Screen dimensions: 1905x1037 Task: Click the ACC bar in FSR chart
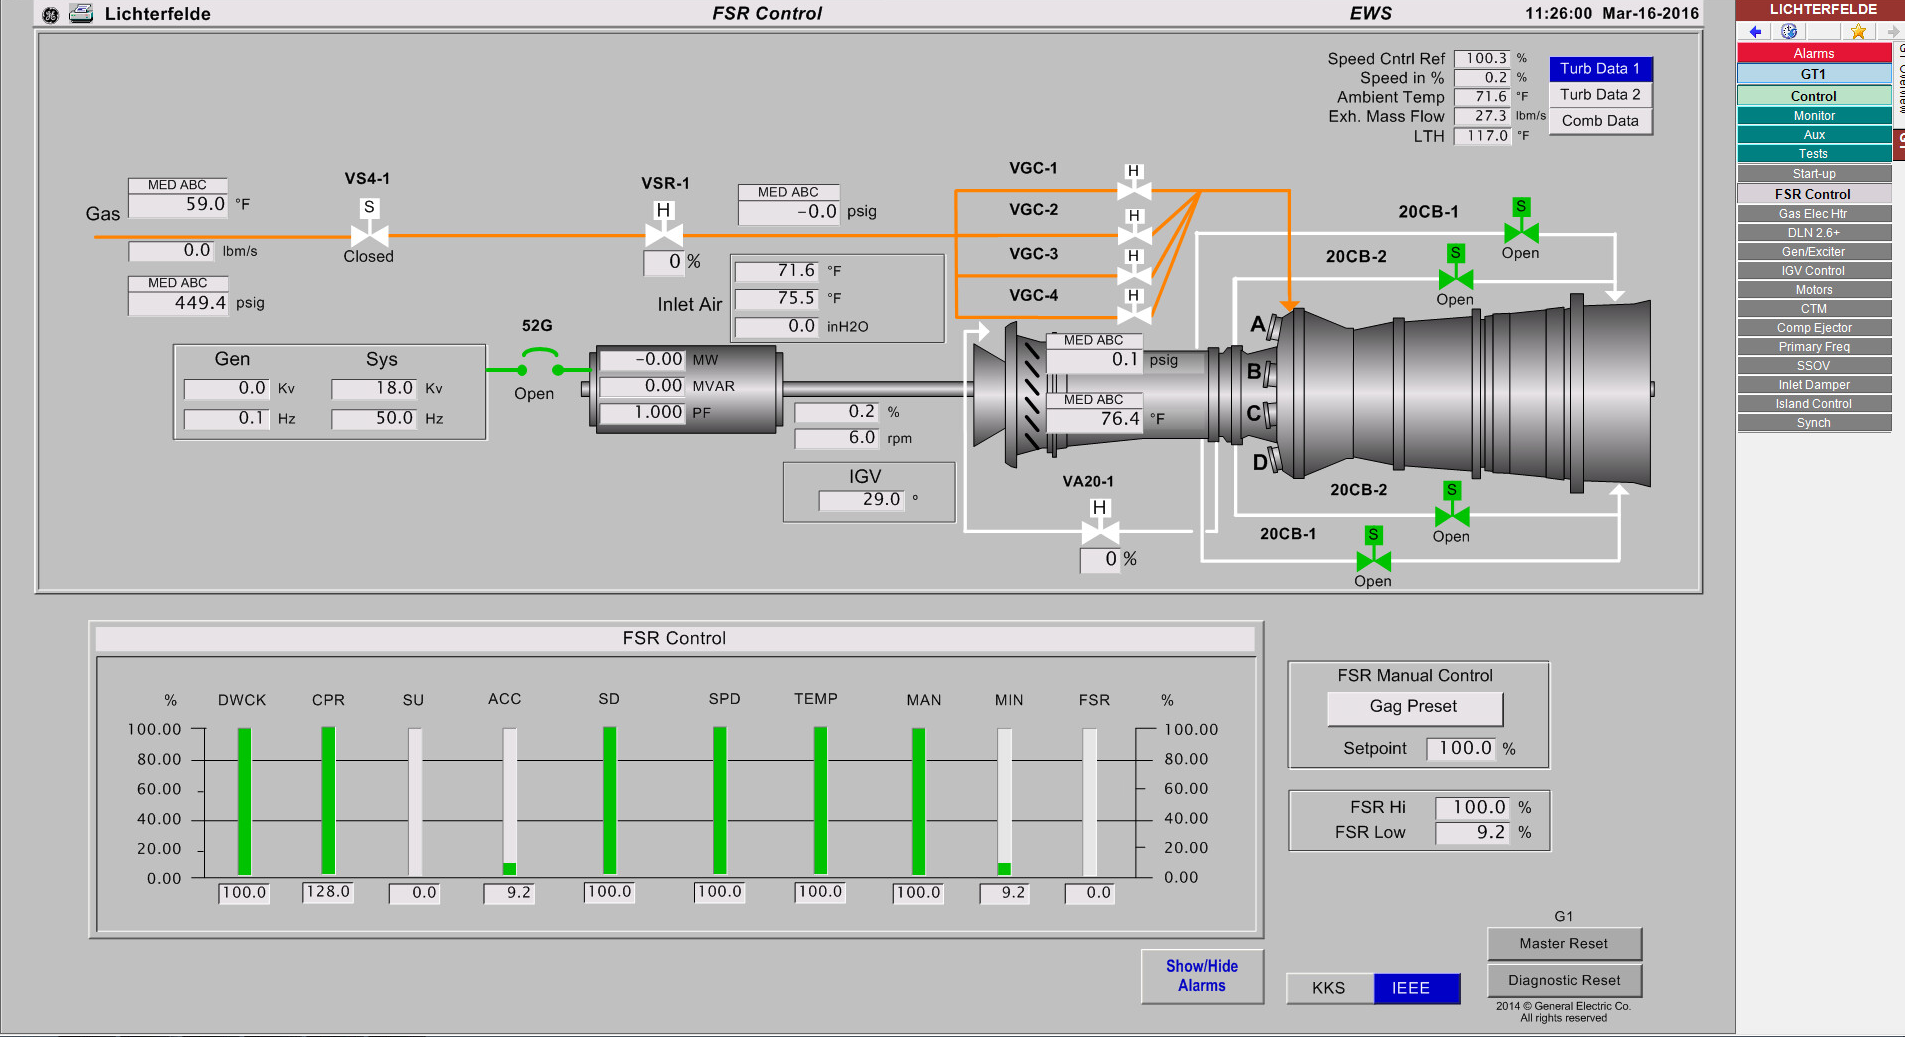point(509,801)
